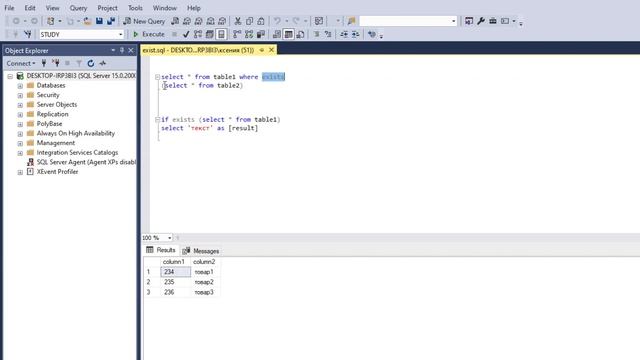Image resolution: width=640 pixels, height=360 pixels.
Task: Expand the Databases folder
Action: click(20, 86)
